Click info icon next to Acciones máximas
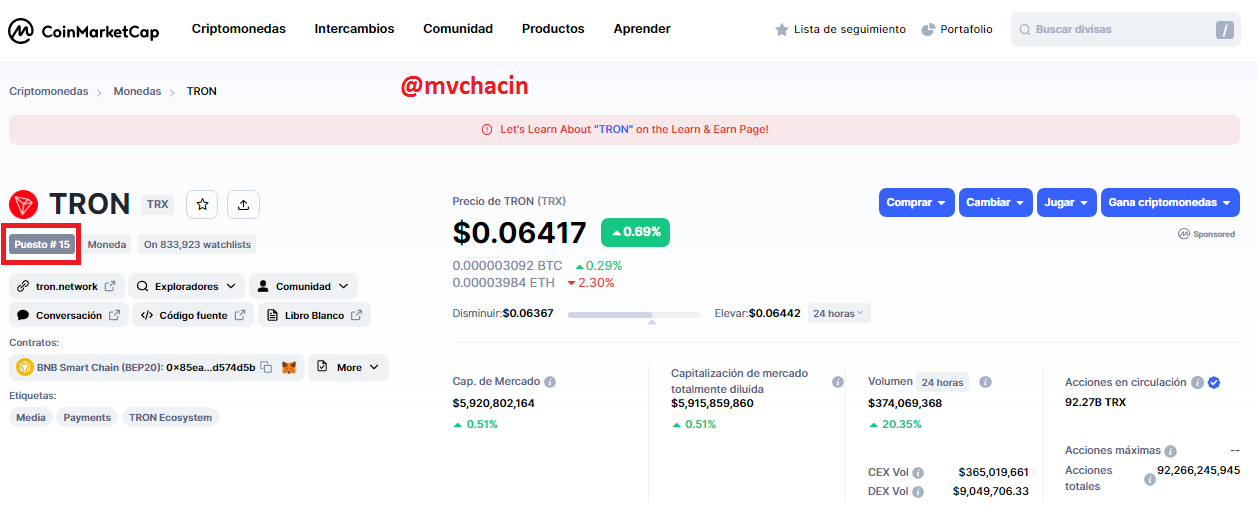Screen dimensions: 1257x508 coord(1171,451)
